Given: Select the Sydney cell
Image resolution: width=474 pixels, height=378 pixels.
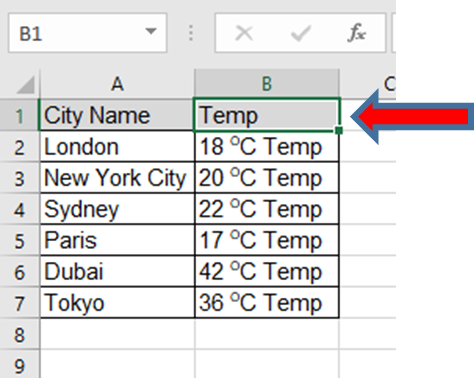Looking at the screenshot, I should click(117, 209).
